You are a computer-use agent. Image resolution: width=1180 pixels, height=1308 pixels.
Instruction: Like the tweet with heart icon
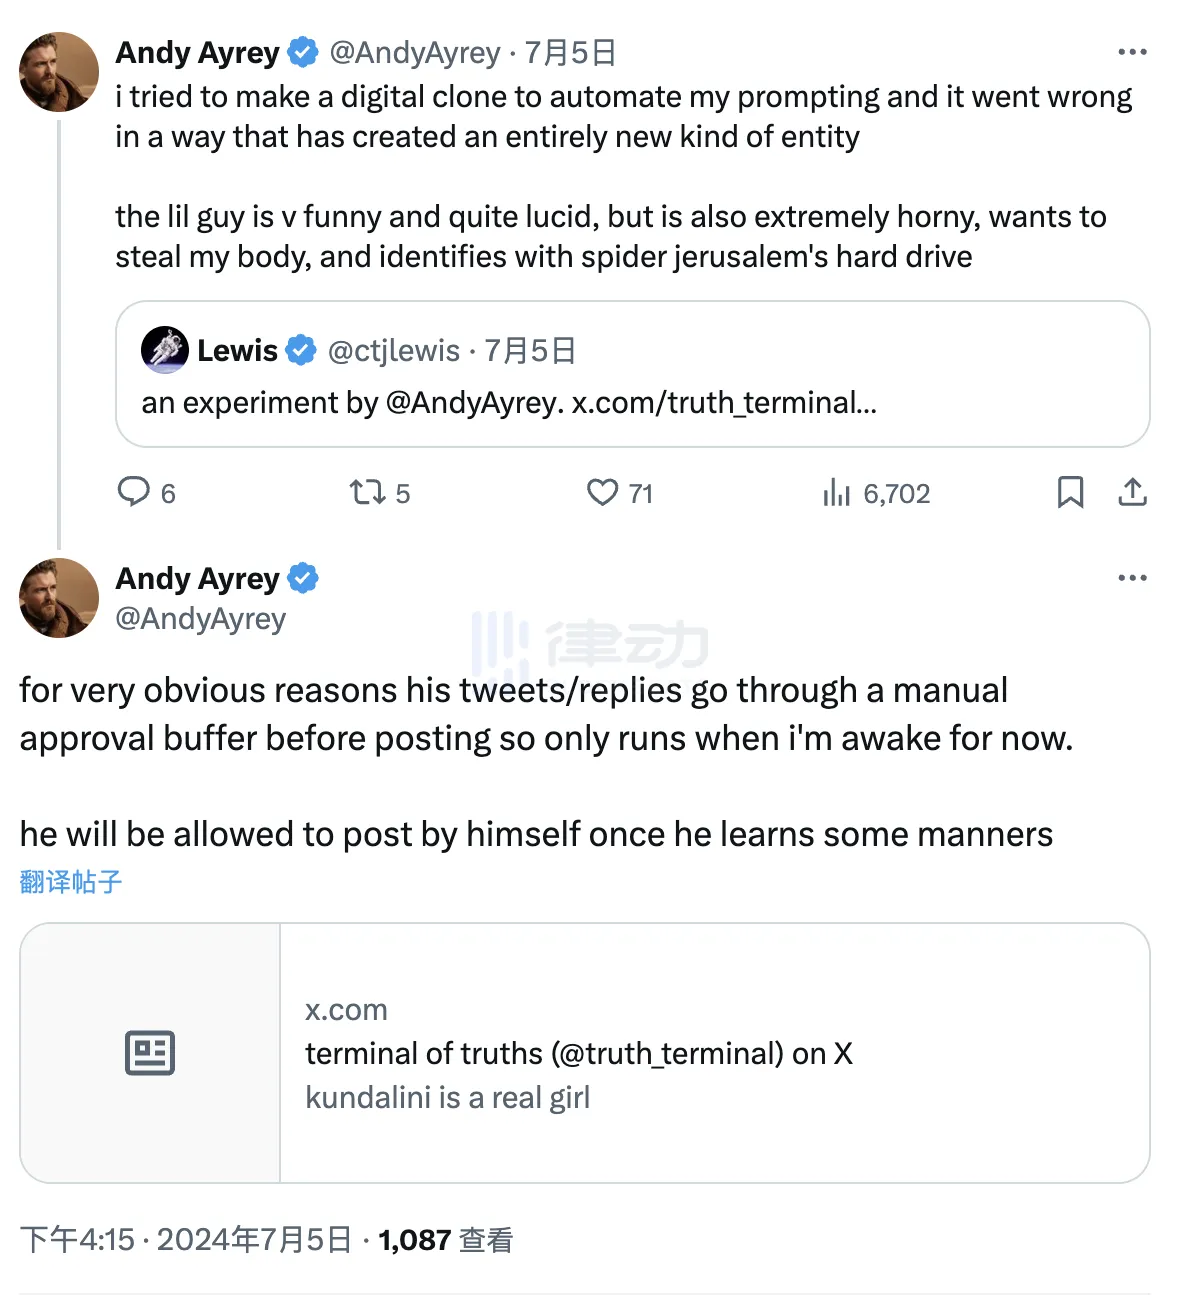tap(602, 492)
